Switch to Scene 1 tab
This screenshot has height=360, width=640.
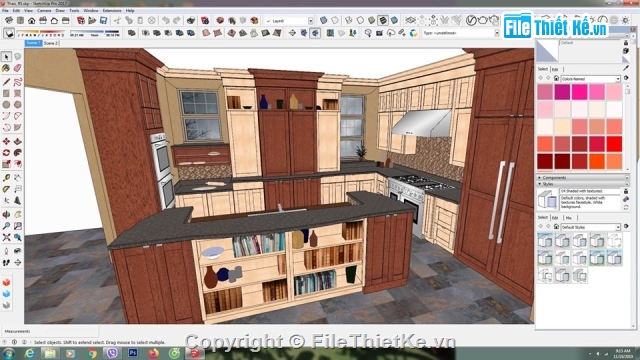coord(33,43)
